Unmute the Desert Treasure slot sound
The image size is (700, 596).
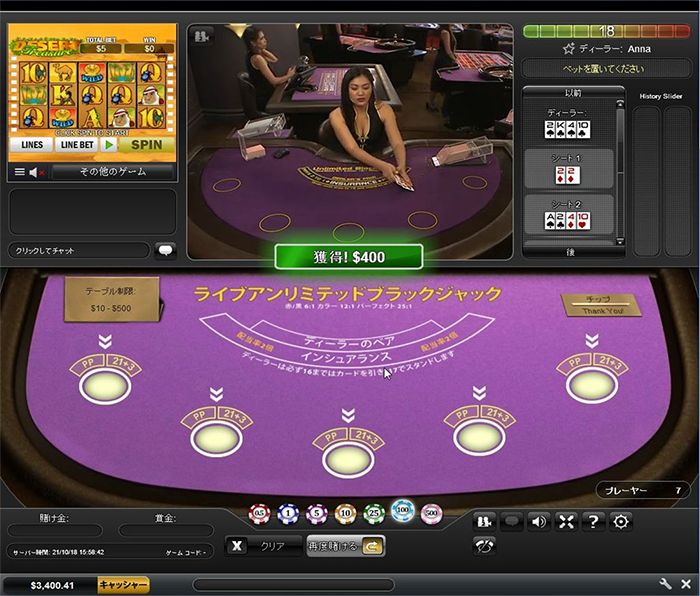coord(35,172)
